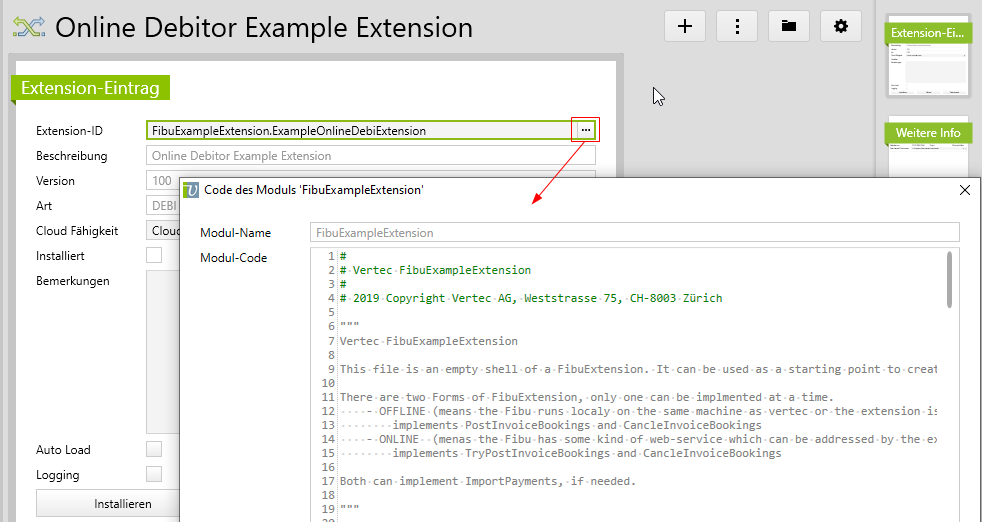The width and height of the screenshot is (982, 522).
Task: Click the Vertec extension icon beside the title
Action: pyautogui.click(x=26, y=28)
